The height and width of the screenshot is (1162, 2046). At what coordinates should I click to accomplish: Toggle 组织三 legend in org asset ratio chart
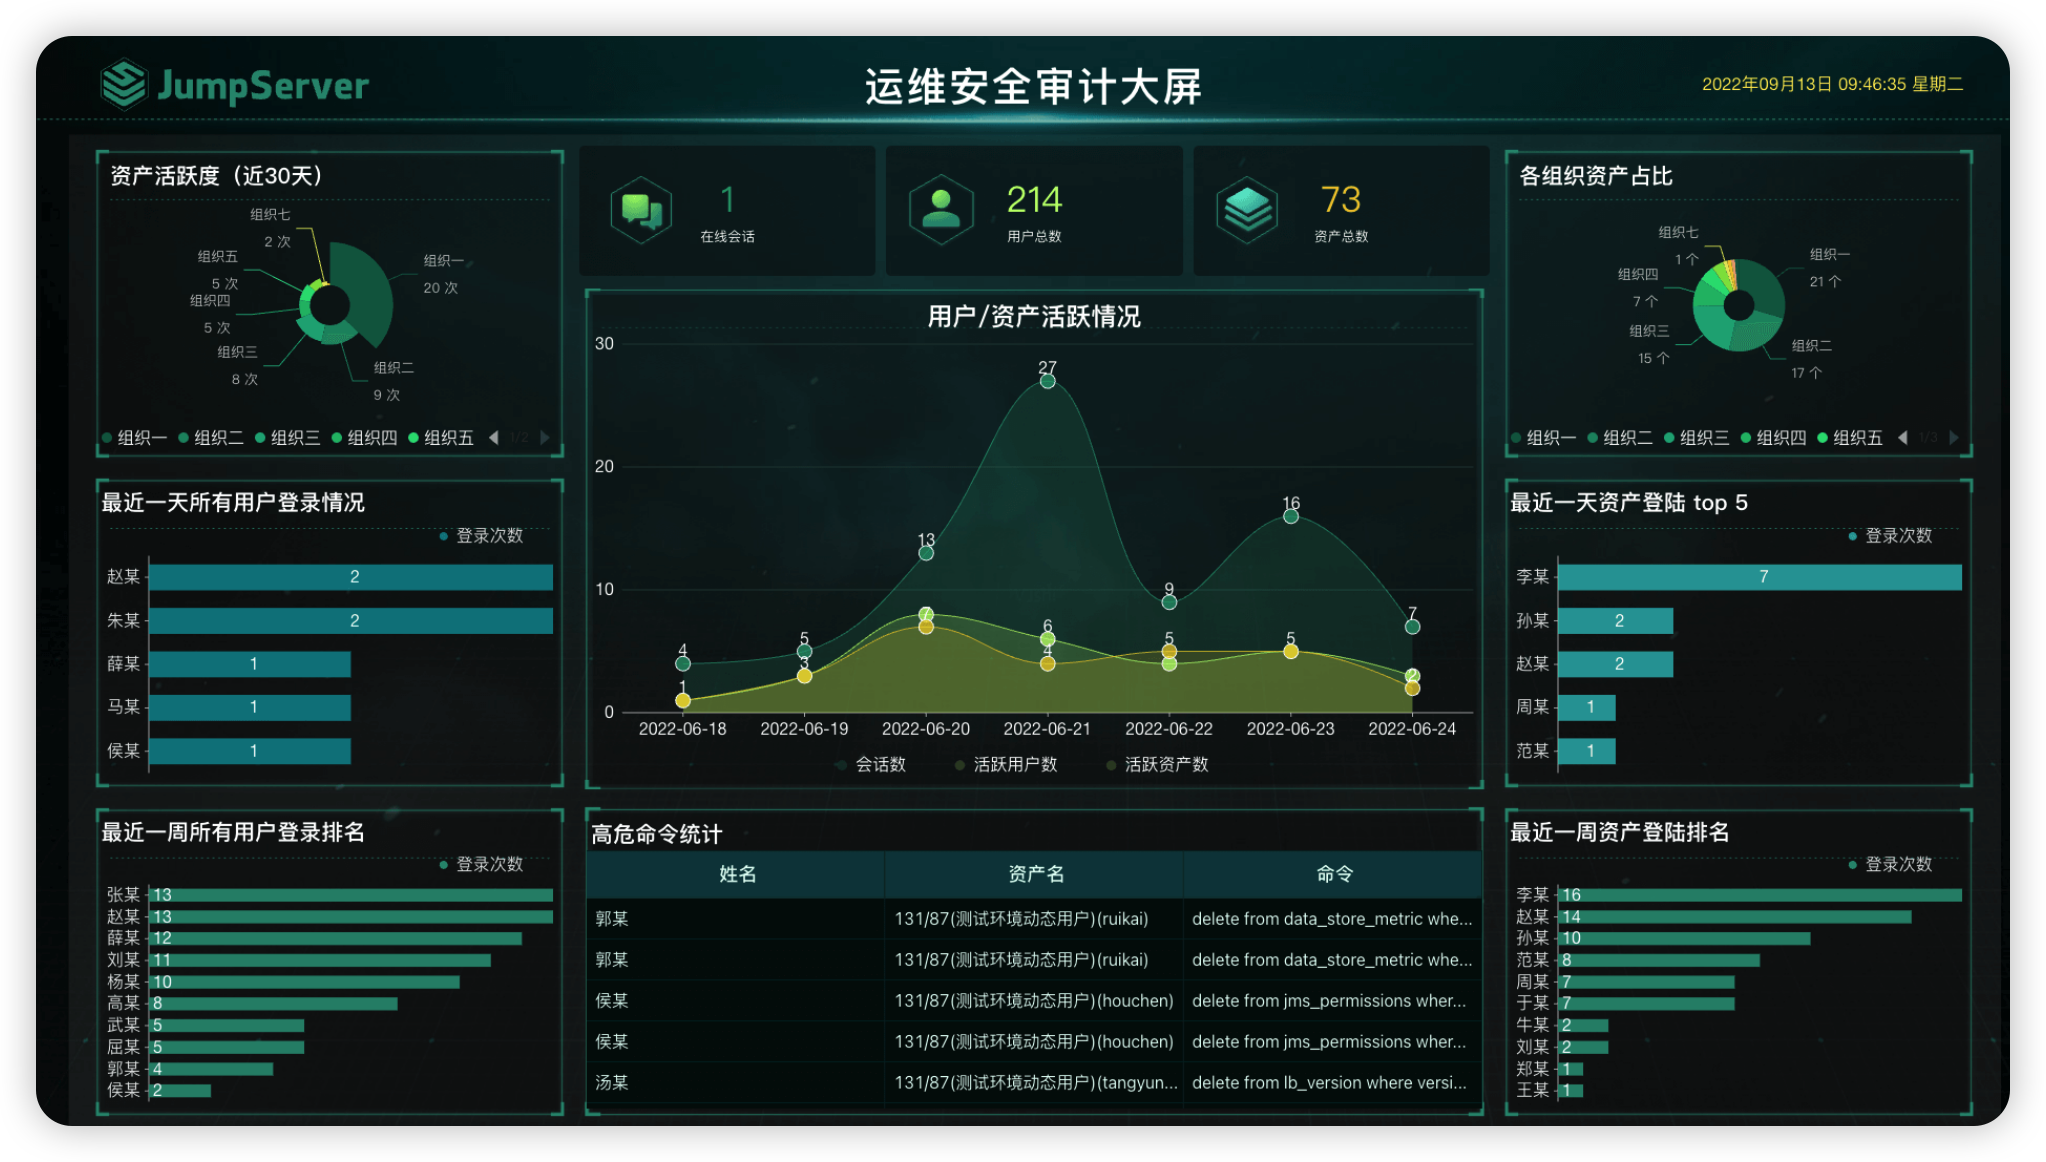pos(1697,438)
